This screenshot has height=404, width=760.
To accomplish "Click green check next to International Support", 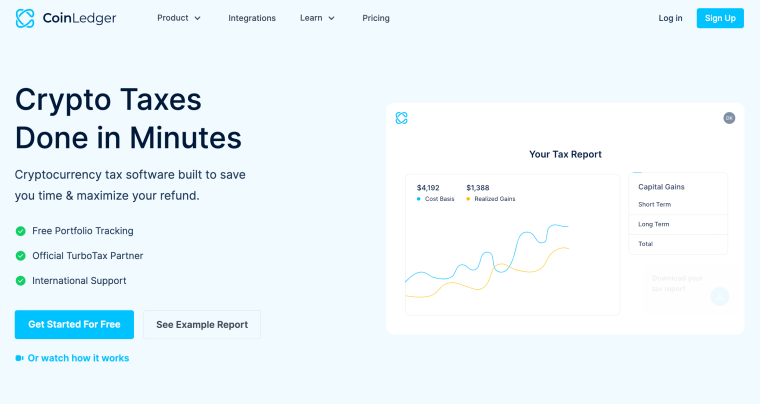I will [x=20, y=280].
